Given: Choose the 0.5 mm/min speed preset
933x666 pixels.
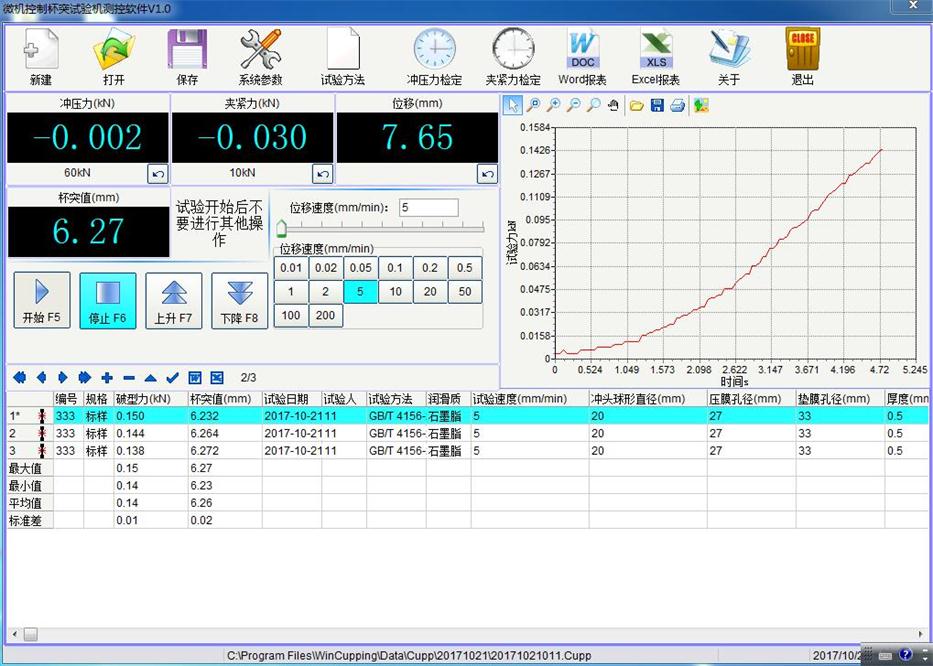Looking at the screenshot, I should (x=464, y=268).
